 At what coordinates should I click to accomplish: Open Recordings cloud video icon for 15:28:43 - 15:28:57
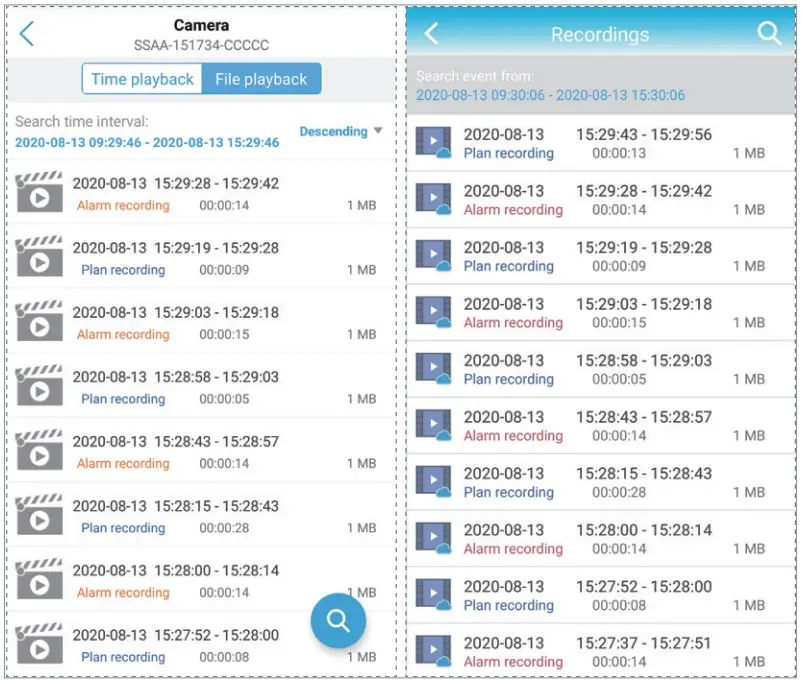pyautogui.click(x=433, y=425)
